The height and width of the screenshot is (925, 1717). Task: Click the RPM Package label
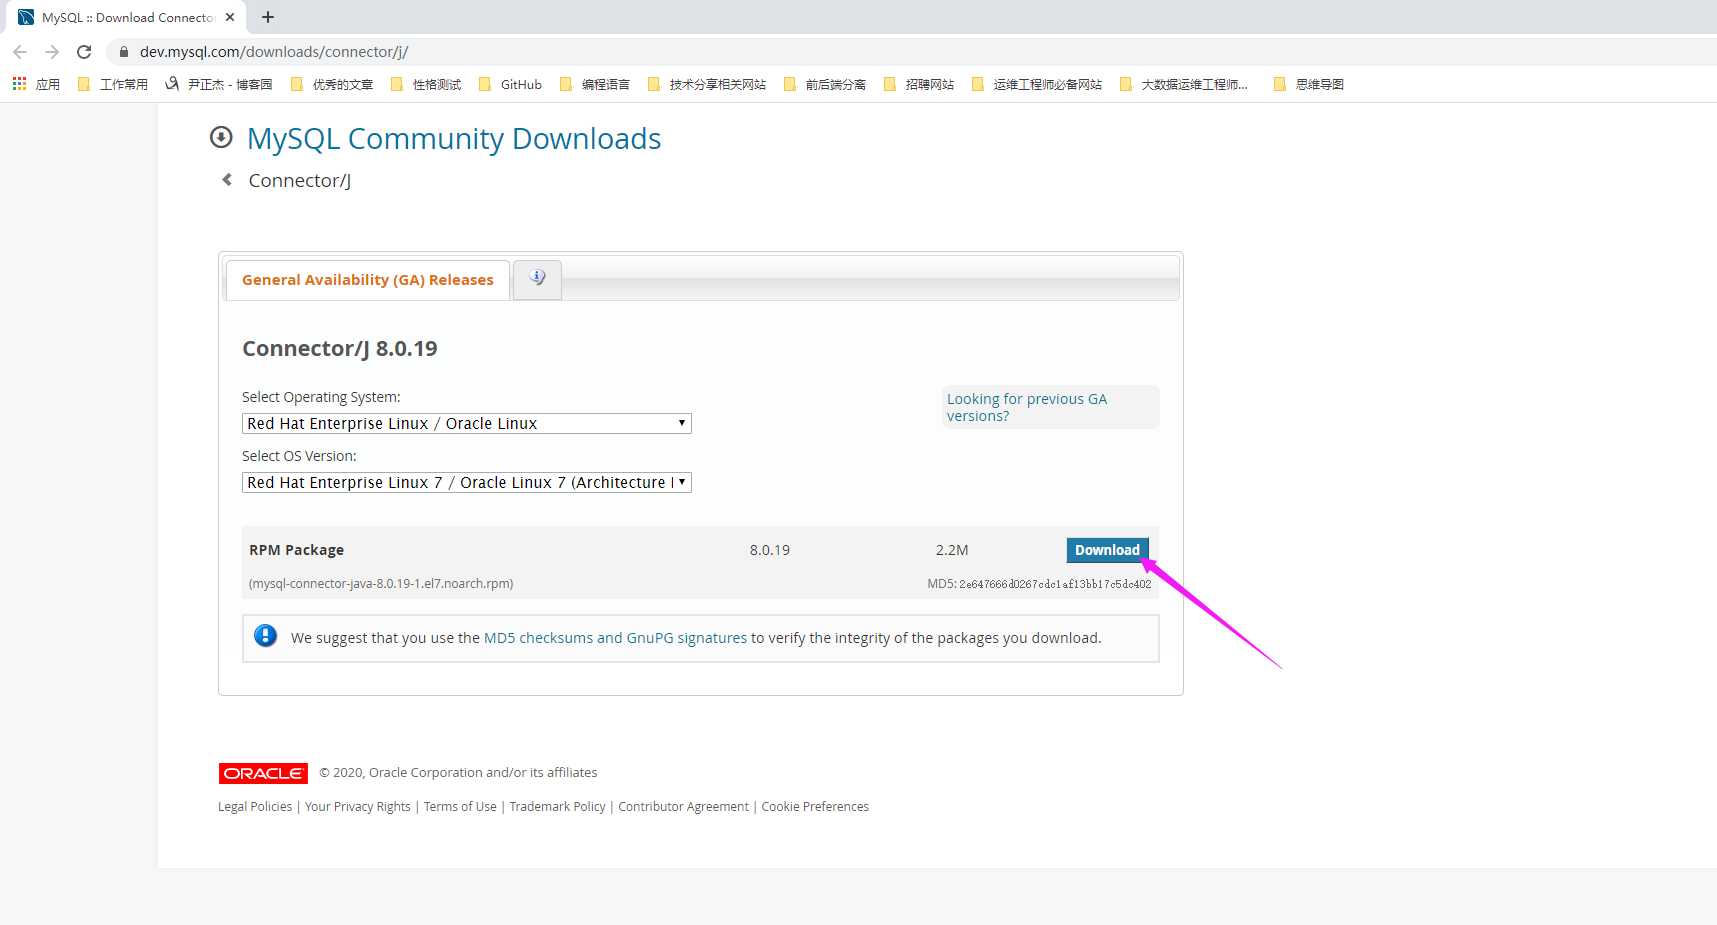296,550
